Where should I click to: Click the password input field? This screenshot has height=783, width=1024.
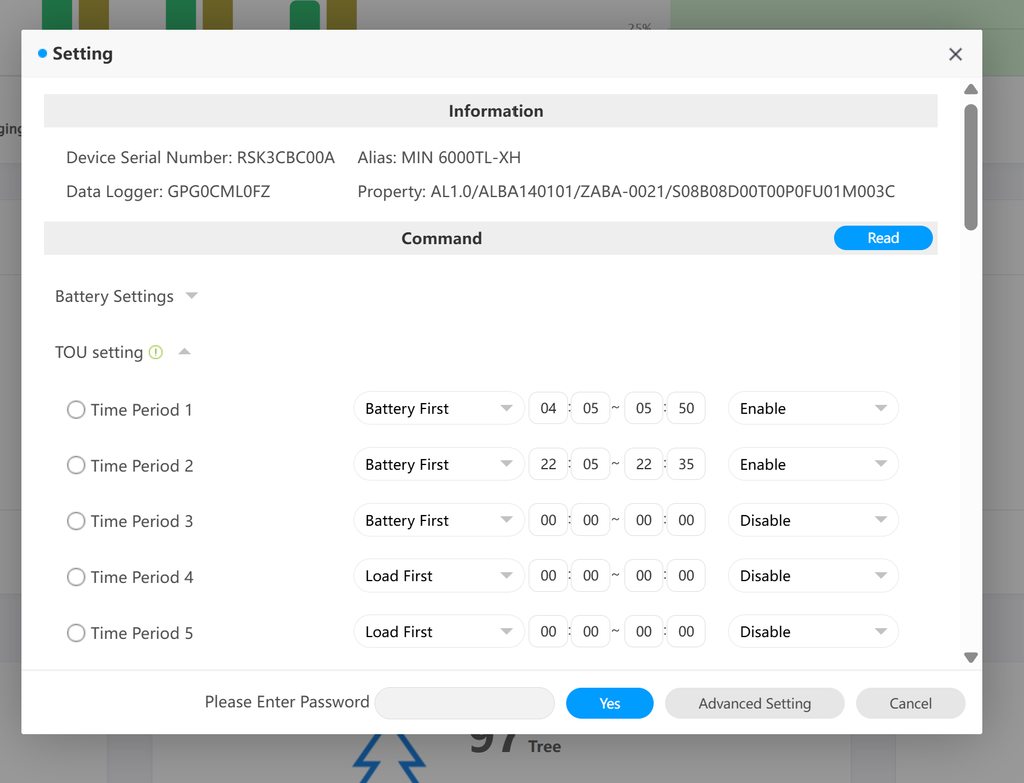coord(465,703)
